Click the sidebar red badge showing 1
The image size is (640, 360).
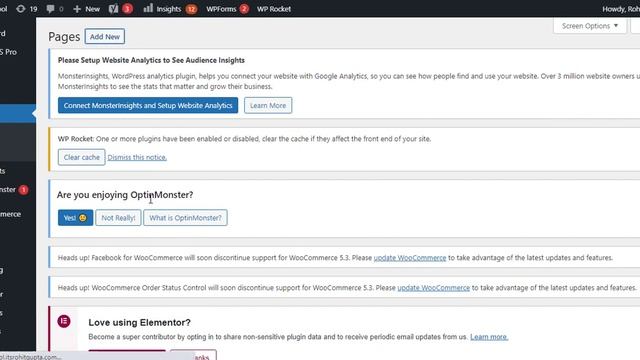tap(24, 189)
